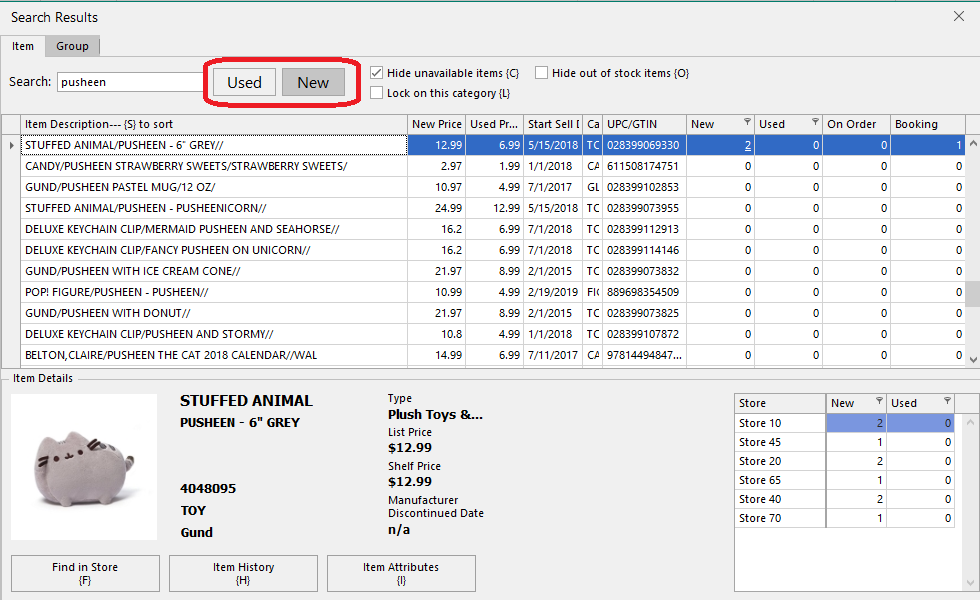The width and height of the screenshot is (980, 600).
Task: Select GUND/PUSHEEN WITH DONUT row
Action: [x=493, y=313]
